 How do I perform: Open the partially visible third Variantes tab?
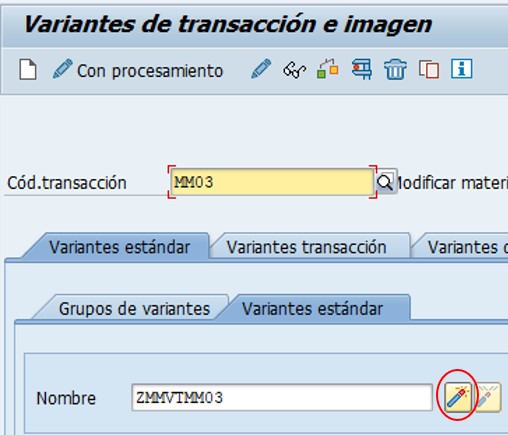point(462,247)
